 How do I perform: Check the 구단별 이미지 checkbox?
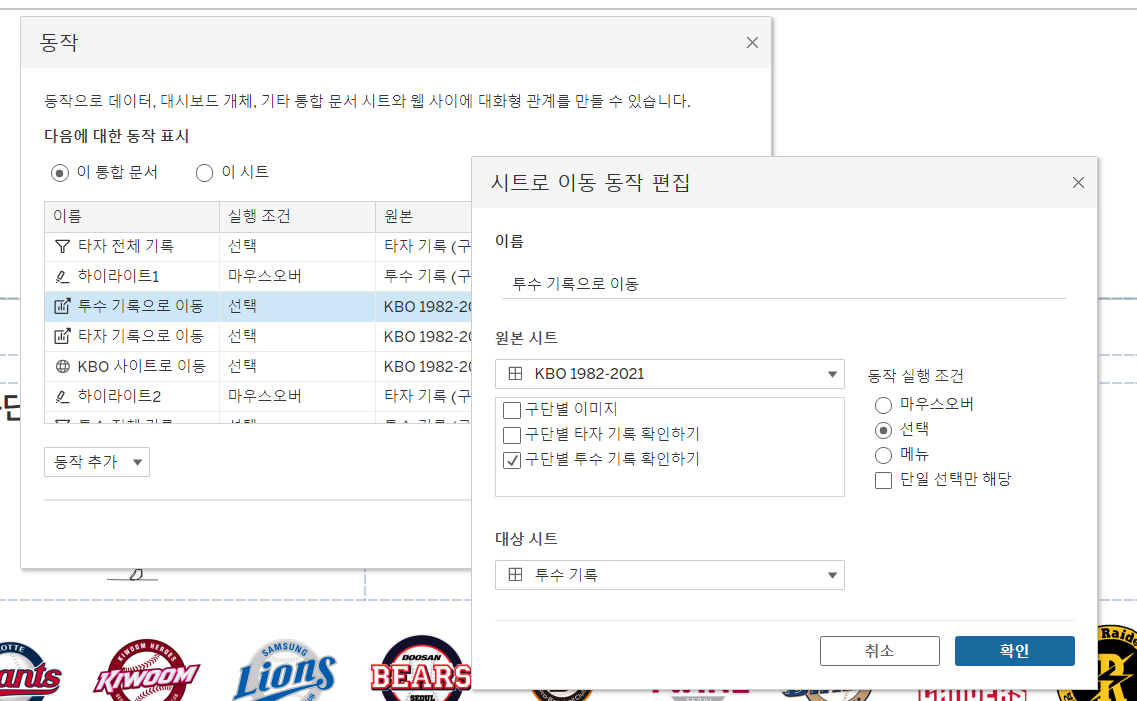512,410
